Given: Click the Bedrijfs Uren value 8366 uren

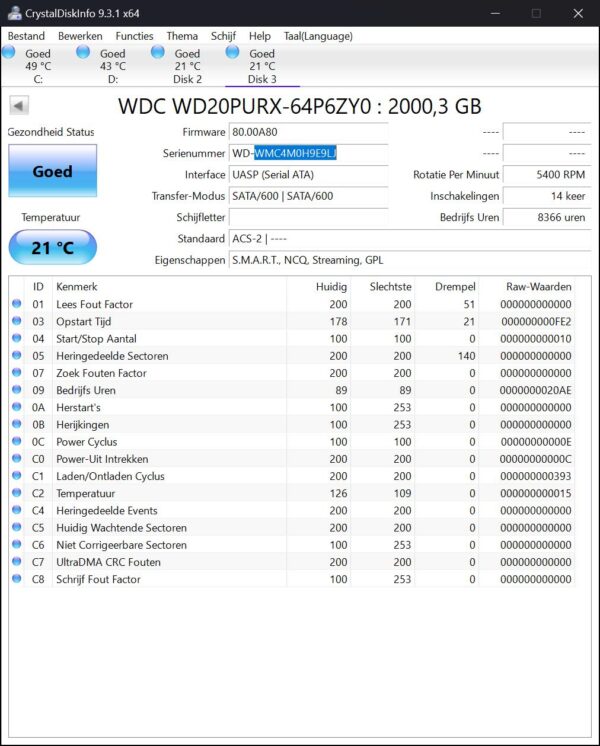Looking at the screenshot, I should [x=547, y=217].
